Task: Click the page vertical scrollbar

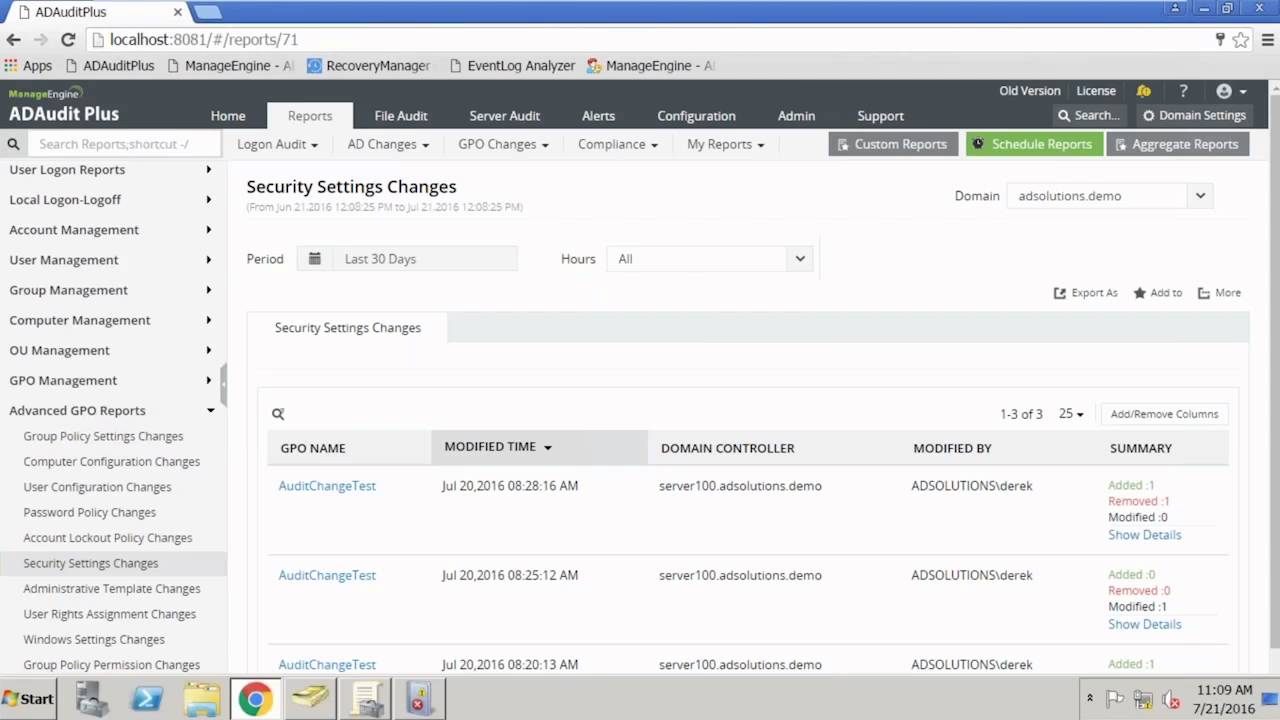Action: click(x=1274, y=370)
